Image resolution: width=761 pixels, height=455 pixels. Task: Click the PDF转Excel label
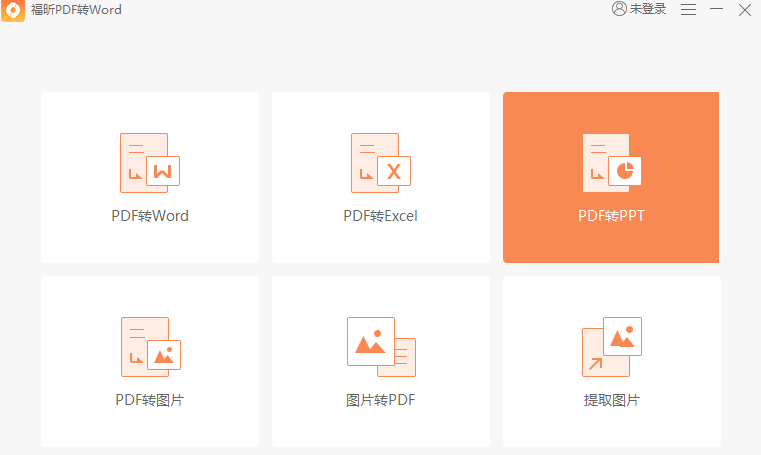pyautogui.click(x=380, y=216)
